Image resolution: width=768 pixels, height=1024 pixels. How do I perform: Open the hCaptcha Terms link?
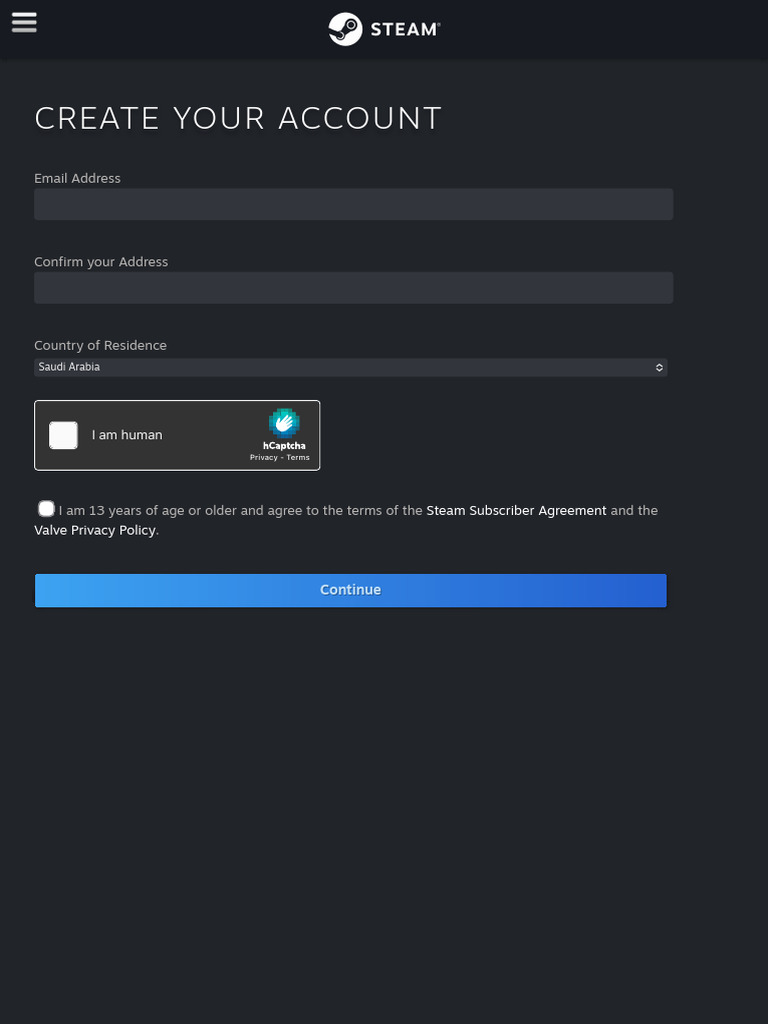pyautogui.click(x=298, y=457)
